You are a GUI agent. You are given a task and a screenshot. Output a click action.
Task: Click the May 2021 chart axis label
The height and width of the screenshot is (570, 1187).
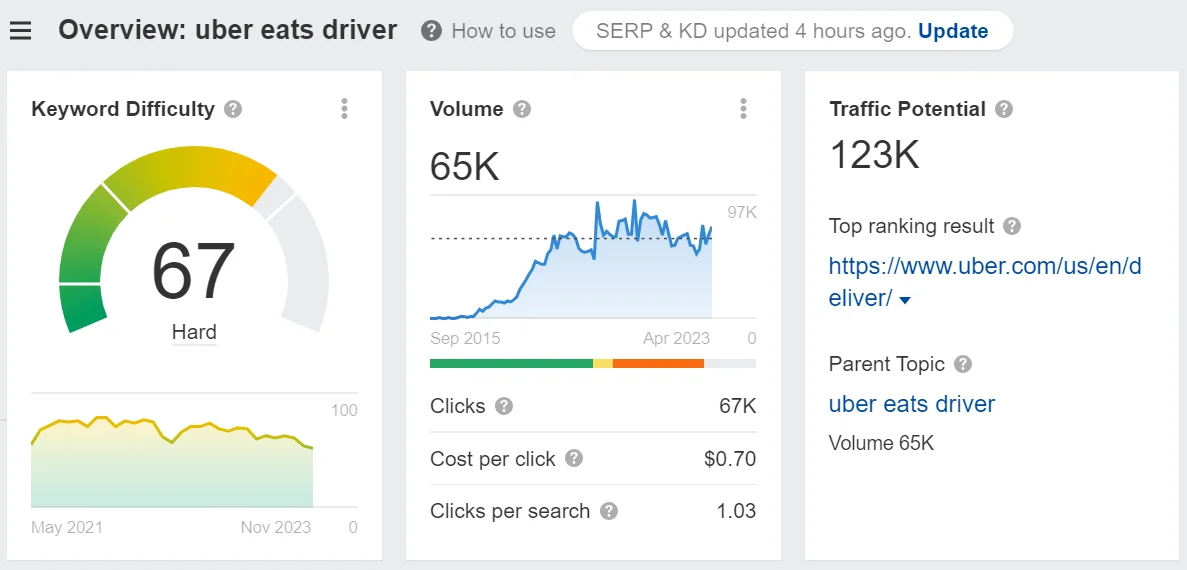click(67, 528)
